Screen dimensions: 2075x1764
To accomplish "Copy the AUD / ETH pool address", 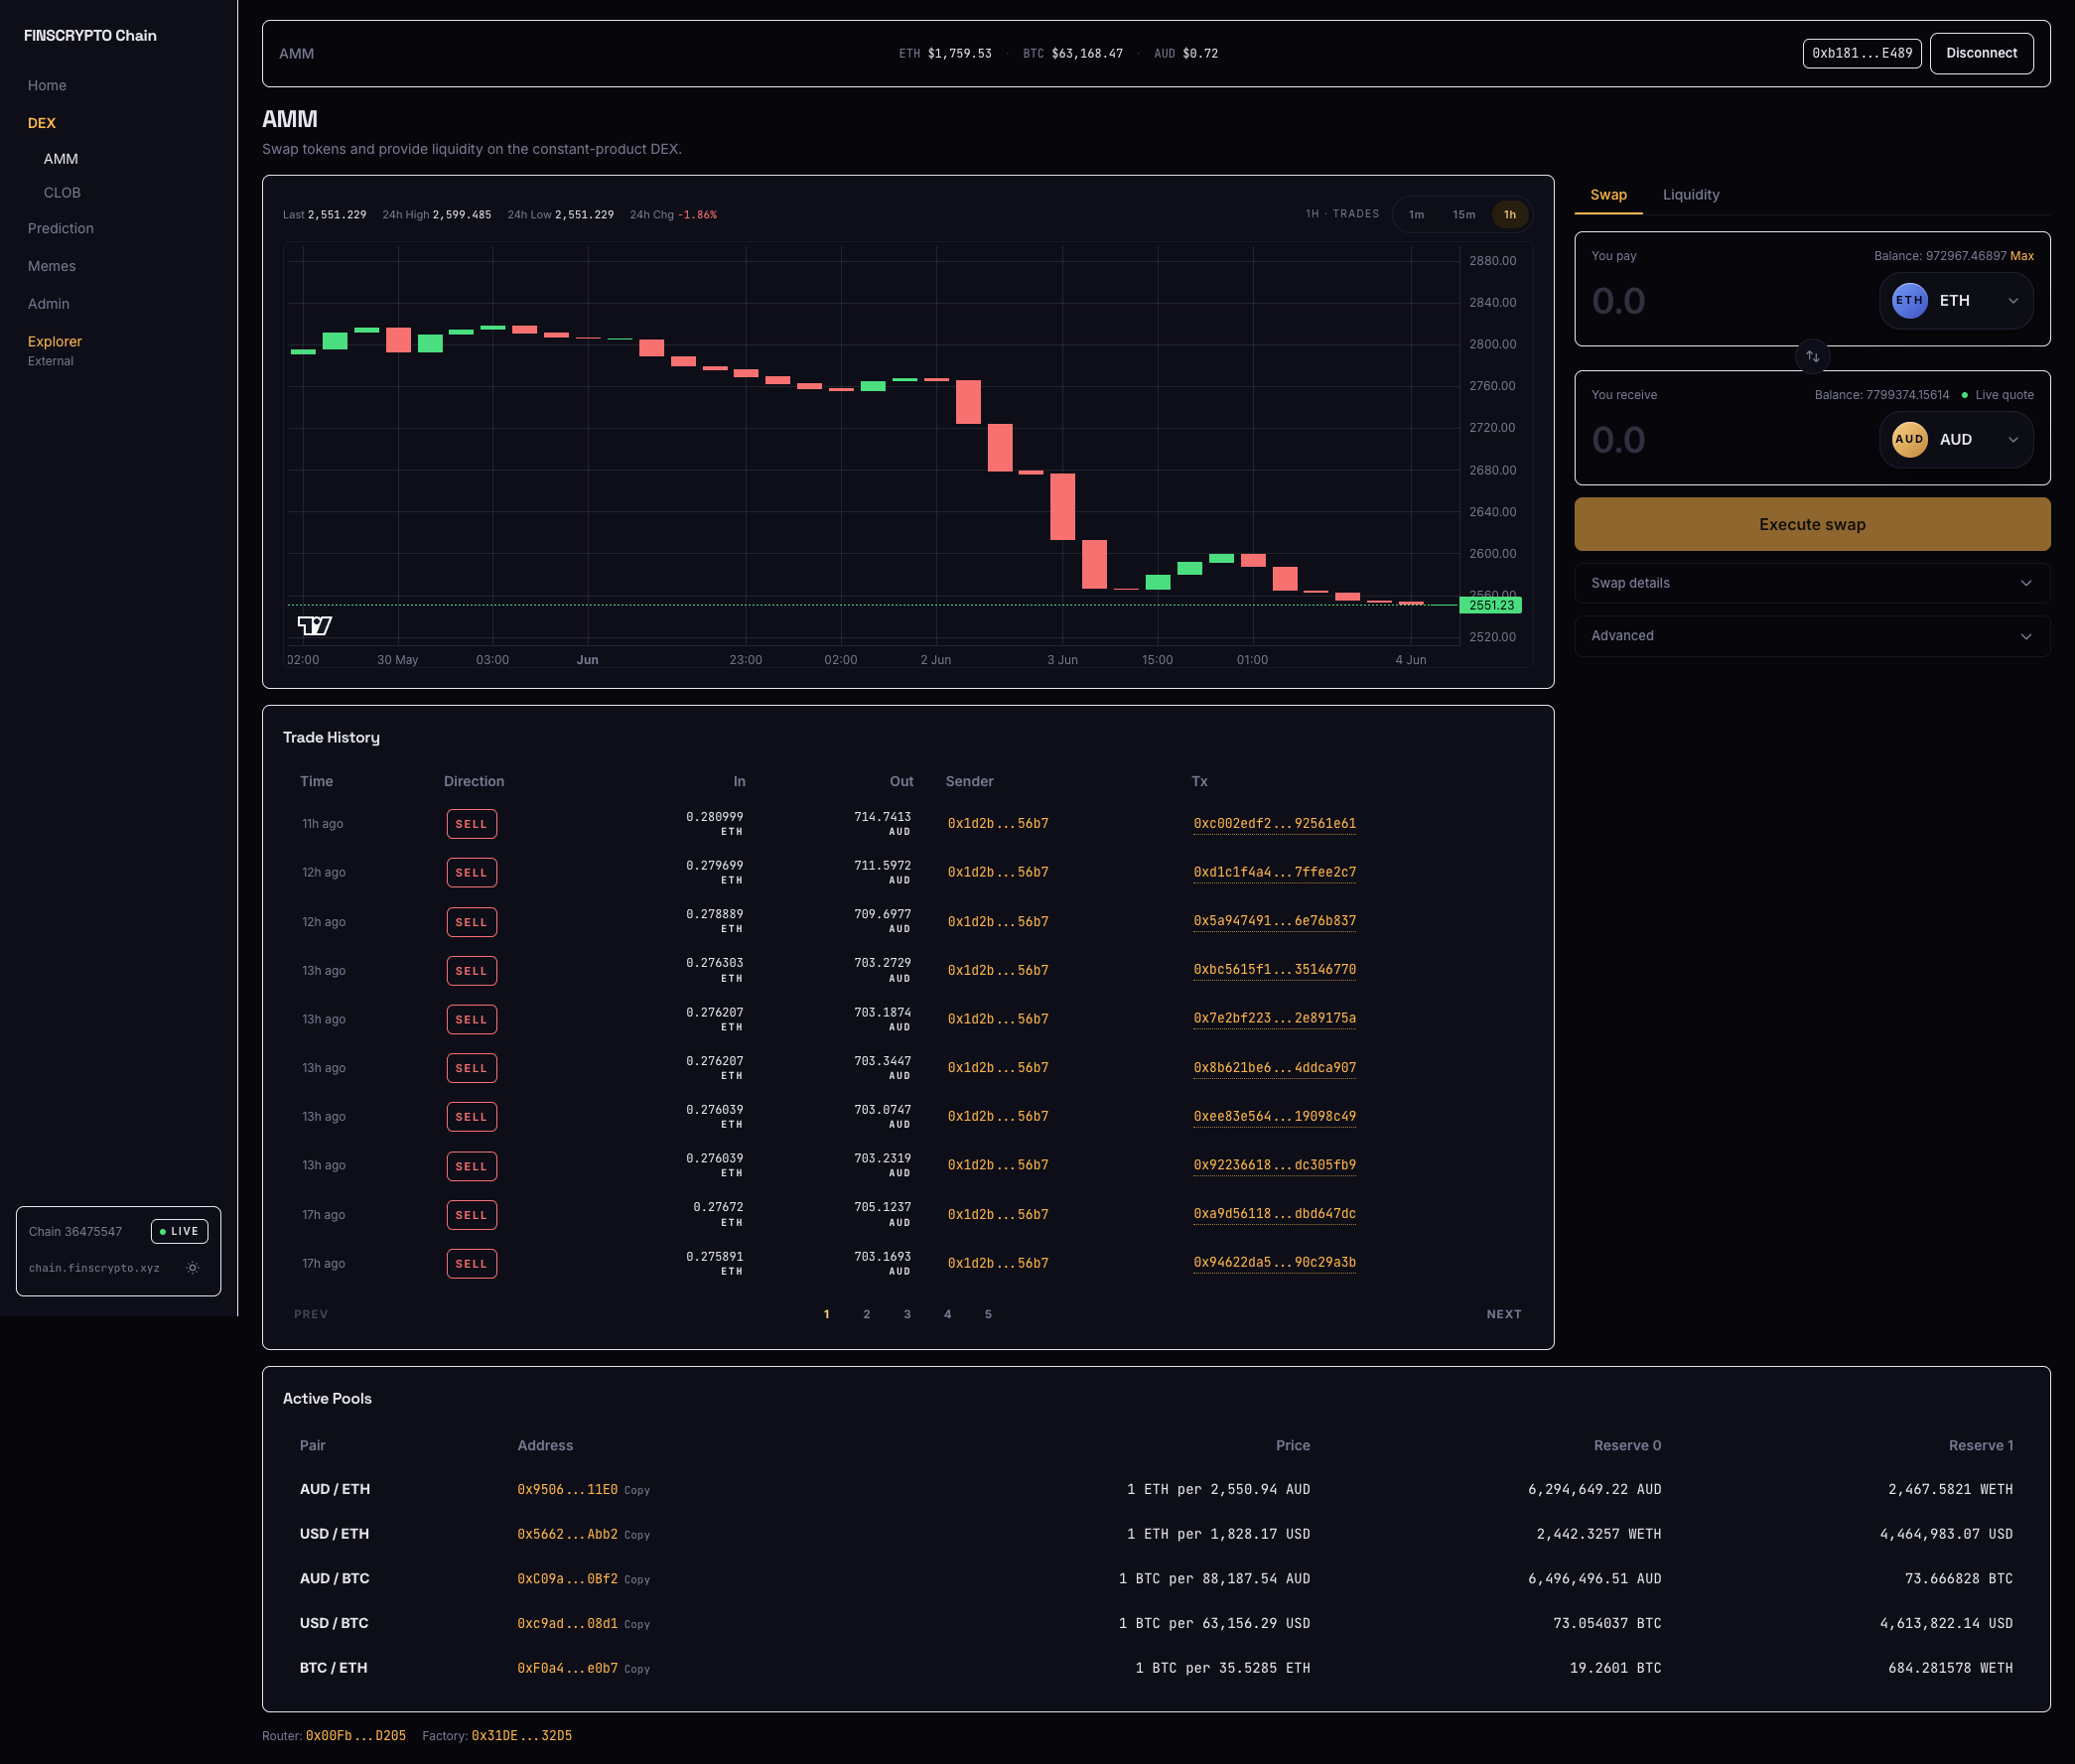I will 637,1491.
